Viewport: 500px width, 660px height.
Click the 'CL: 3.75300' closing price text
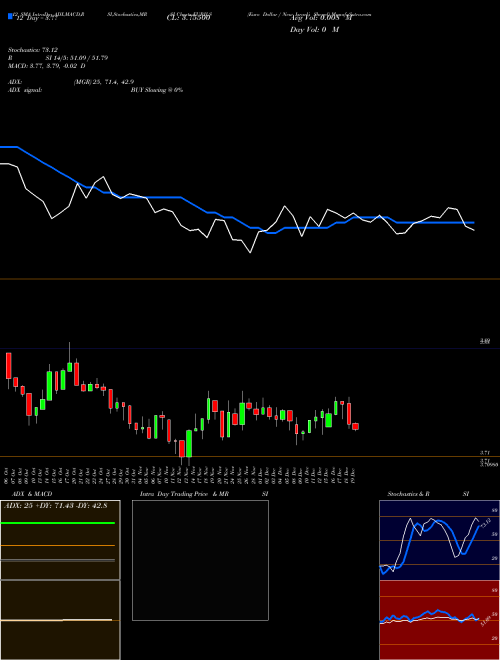[x=189, y=19]
